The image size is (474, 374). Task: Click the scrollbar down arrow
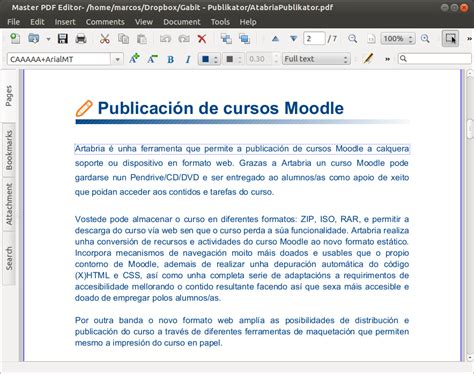pyautogui.click(x=470, y=358)
